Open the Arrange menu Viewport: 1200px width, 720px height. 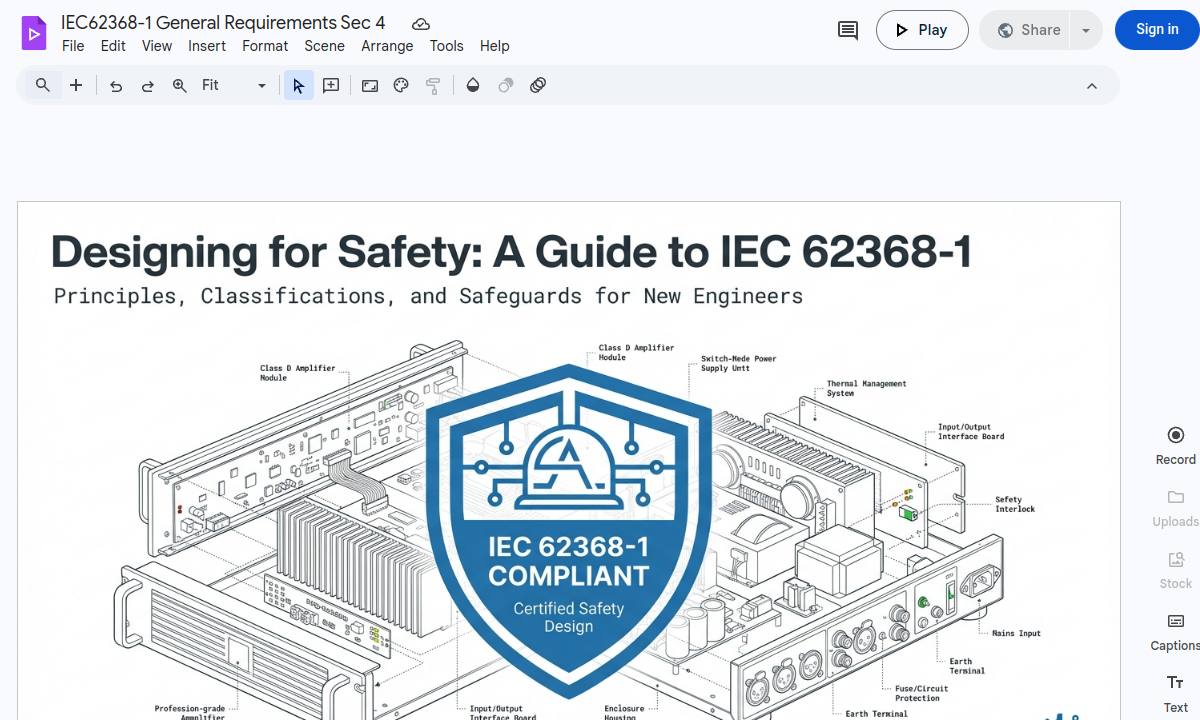click(x=387, y=46)
